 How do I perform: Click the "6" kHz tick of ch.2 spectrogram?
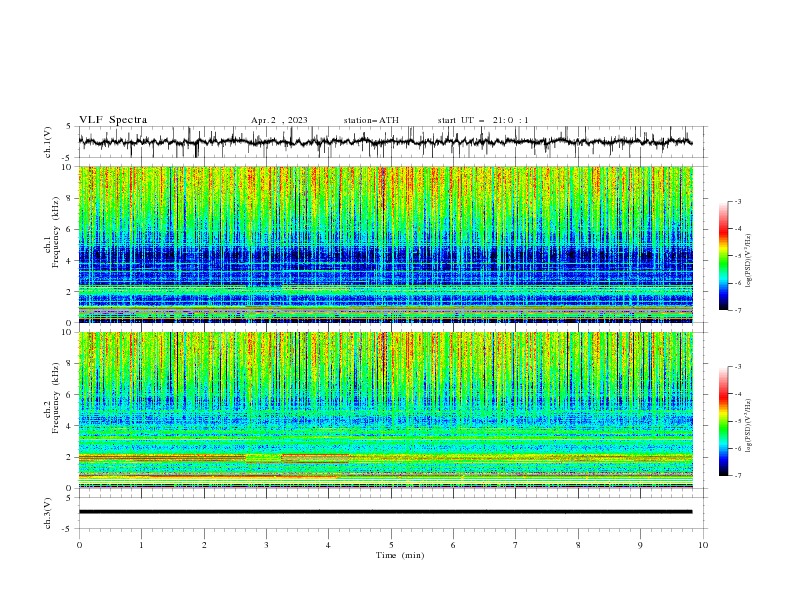70,395
